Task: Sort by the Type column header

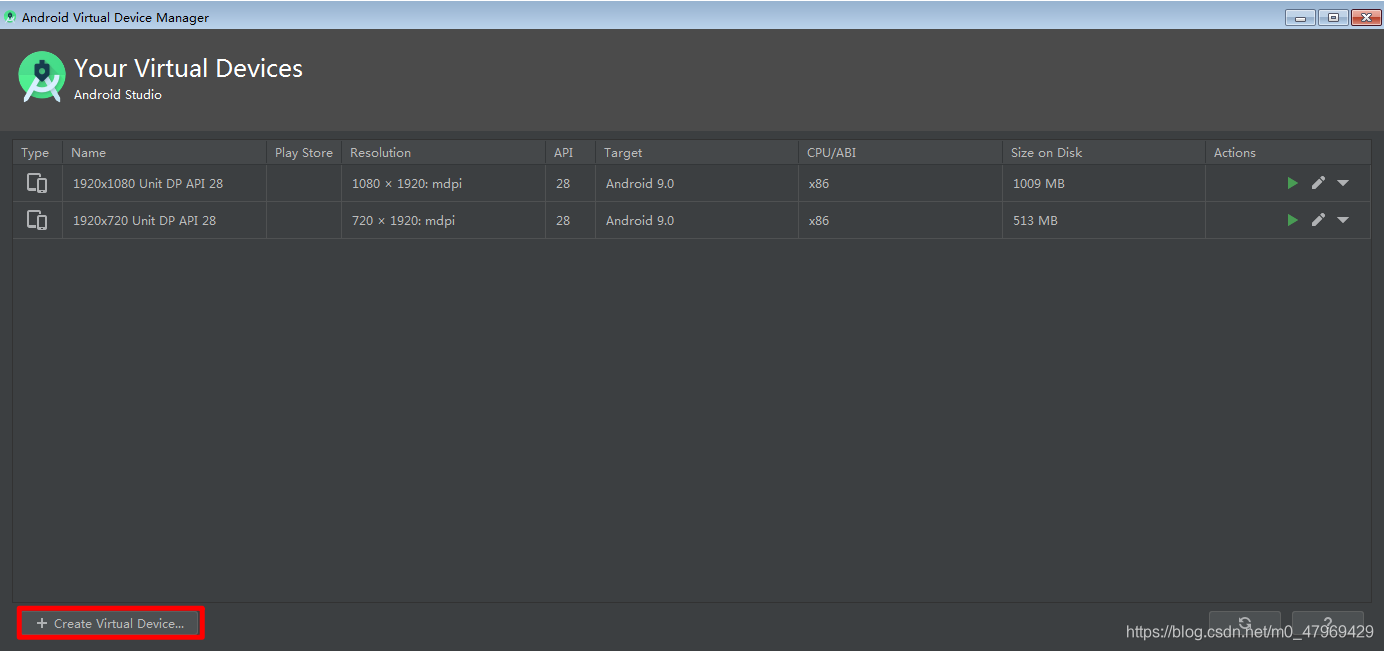Action: [x=37, y=153]
